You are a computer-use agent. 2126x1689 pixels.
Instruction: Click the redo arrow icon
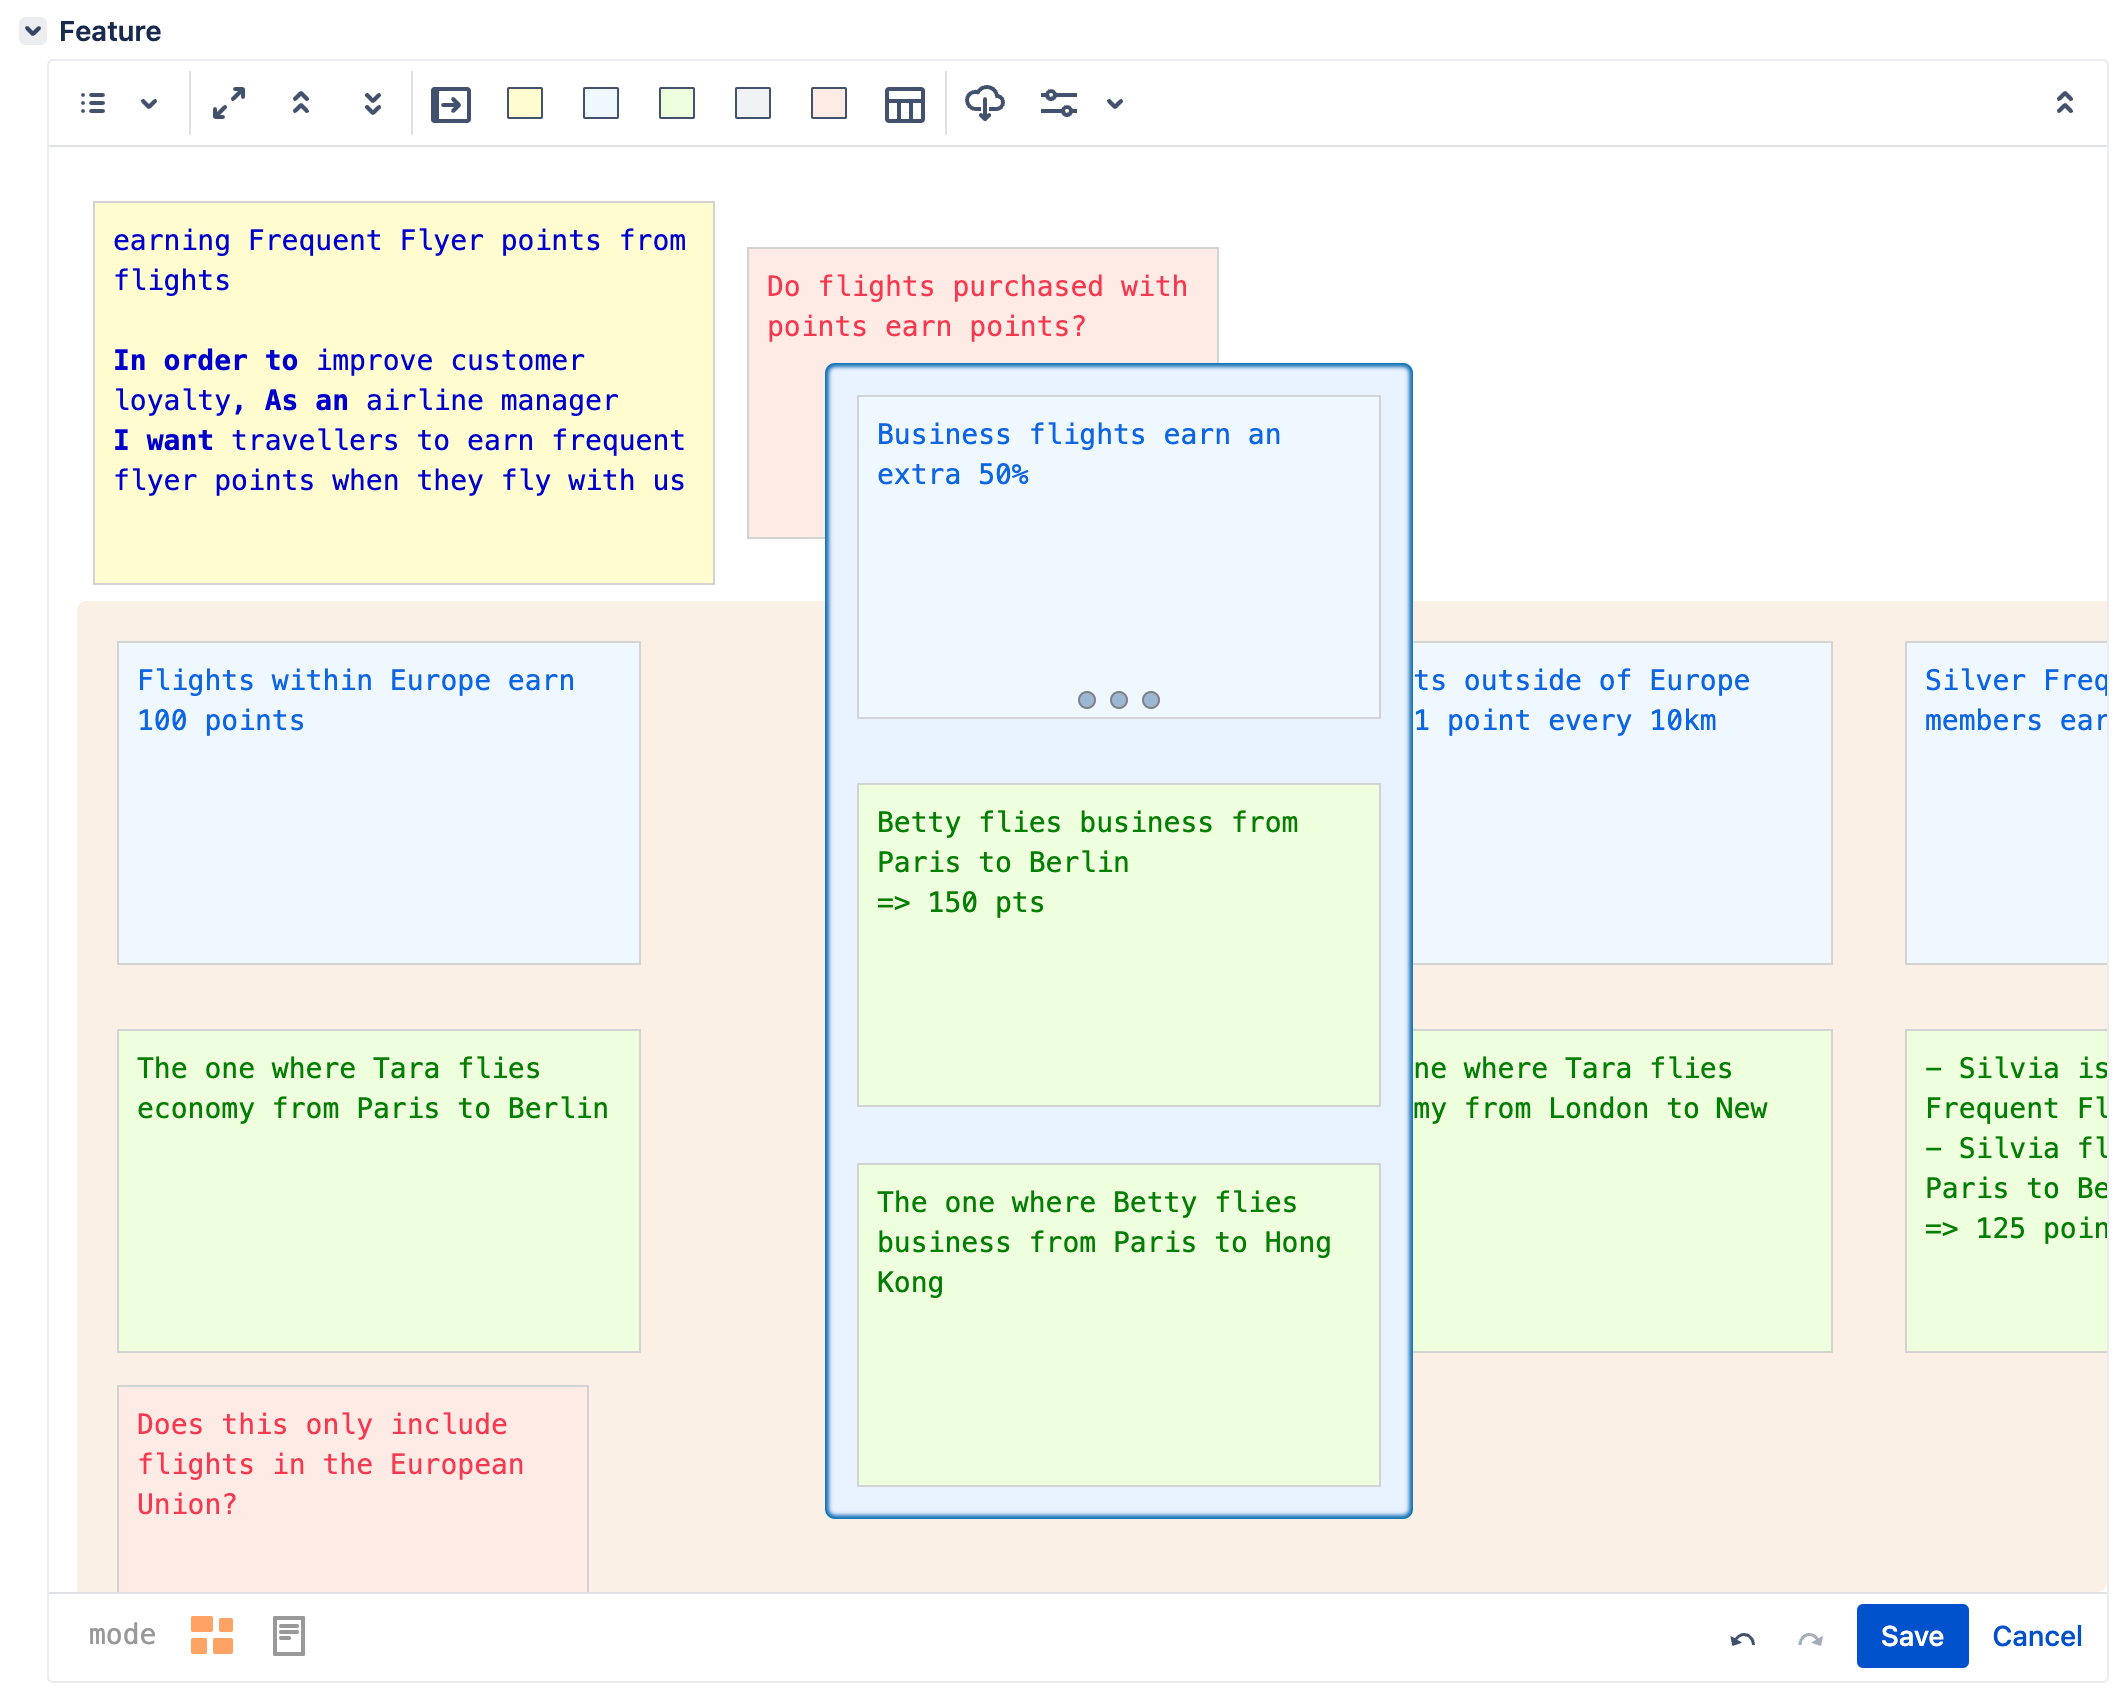tap(1810, 1638)
